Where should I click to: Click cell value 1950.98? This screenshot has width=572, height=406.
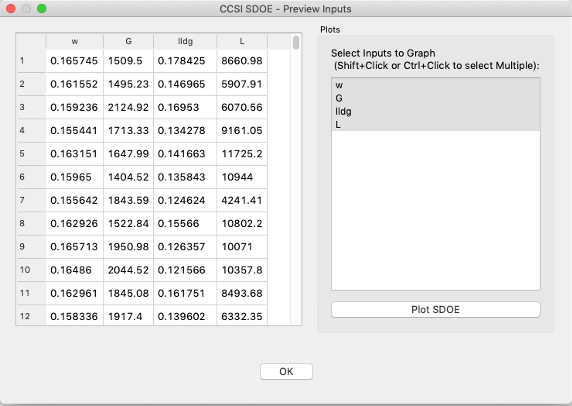(x=128, y=247)
